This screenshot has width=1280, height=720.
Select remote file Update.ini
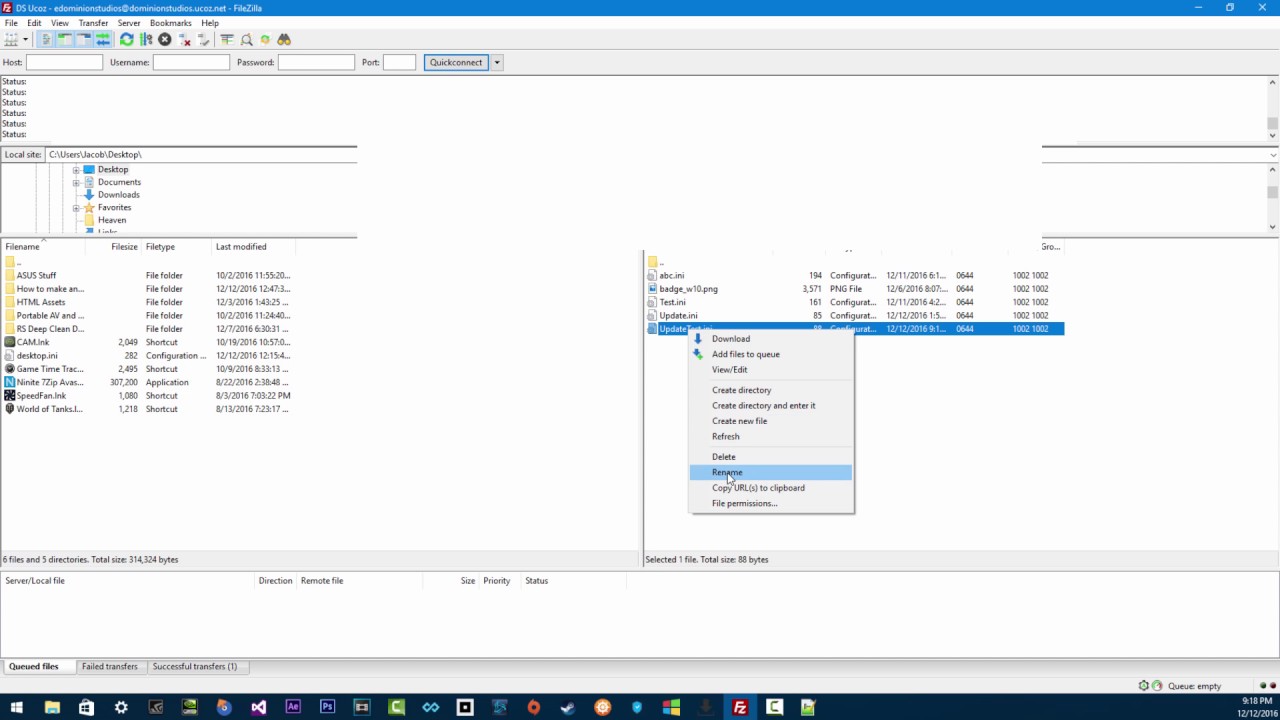(678, 316)
